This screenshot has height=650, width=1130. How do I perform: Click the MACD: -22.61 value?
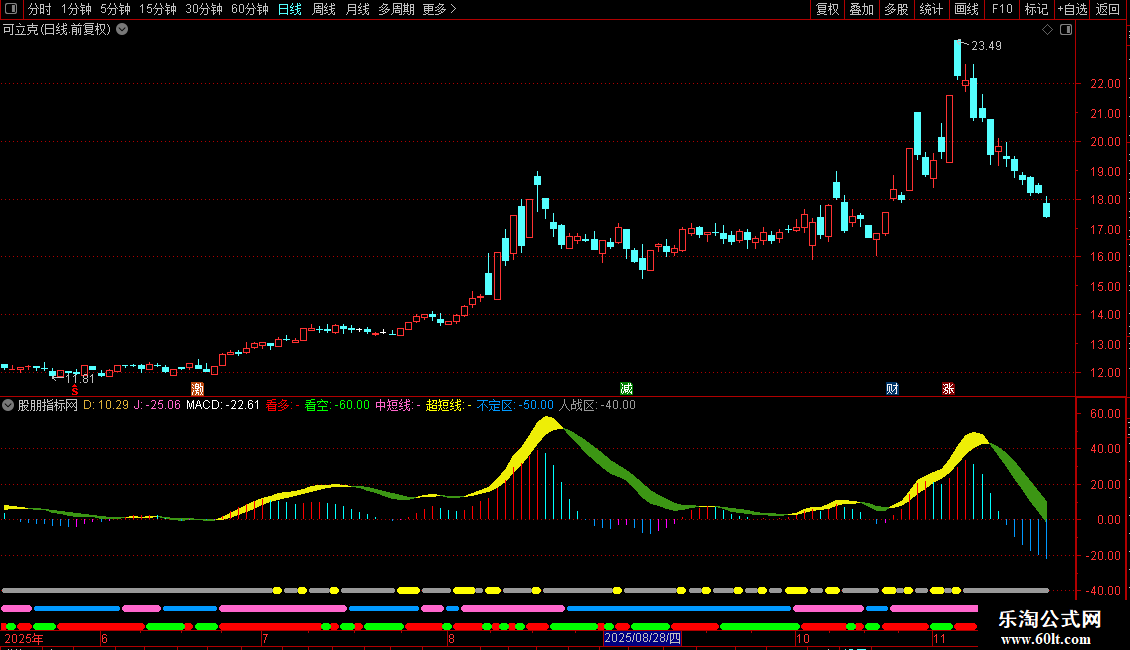tap(223, 406)
